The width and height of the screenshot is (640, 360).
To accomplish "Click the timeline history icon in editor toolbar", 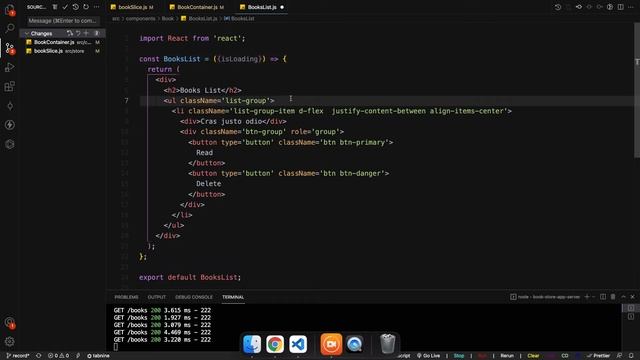I will [558, 7].
